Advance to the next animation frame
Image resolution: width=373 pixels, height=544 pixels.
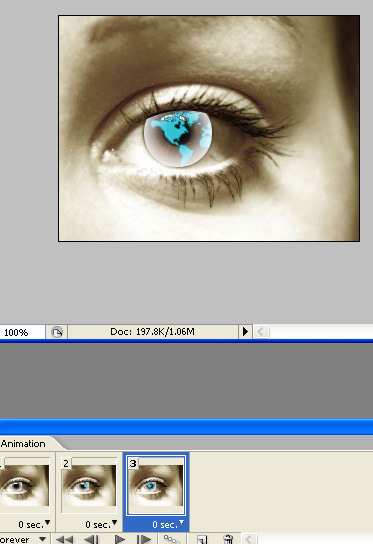point(144,540)
